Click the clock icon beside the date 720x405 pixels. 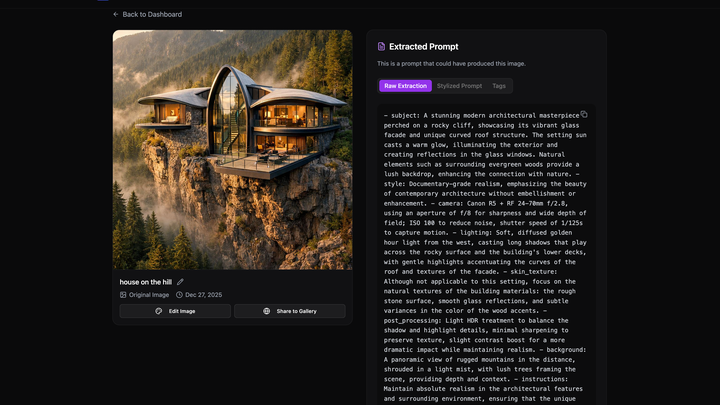[179, 295]
